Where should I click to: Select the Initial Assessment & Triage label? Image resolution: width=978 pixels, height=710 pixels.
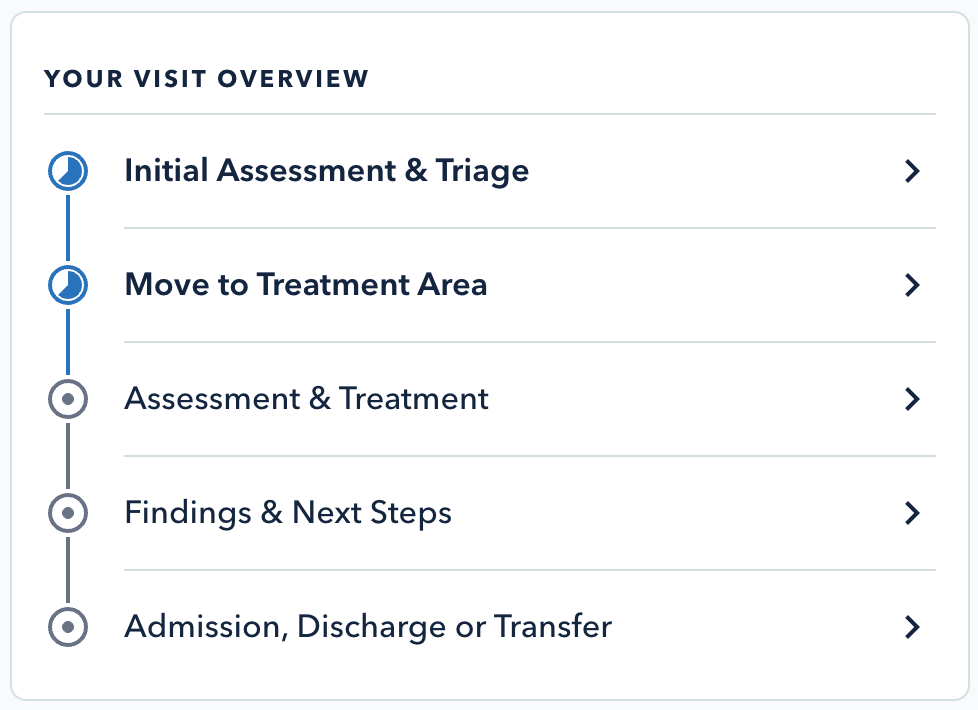click(326, 171)
